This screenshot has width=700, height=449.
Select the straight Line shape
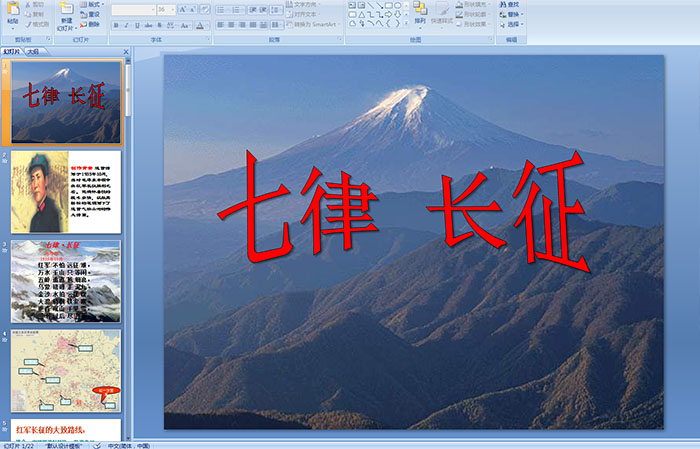pyautogui.click(x=371, y=5)
